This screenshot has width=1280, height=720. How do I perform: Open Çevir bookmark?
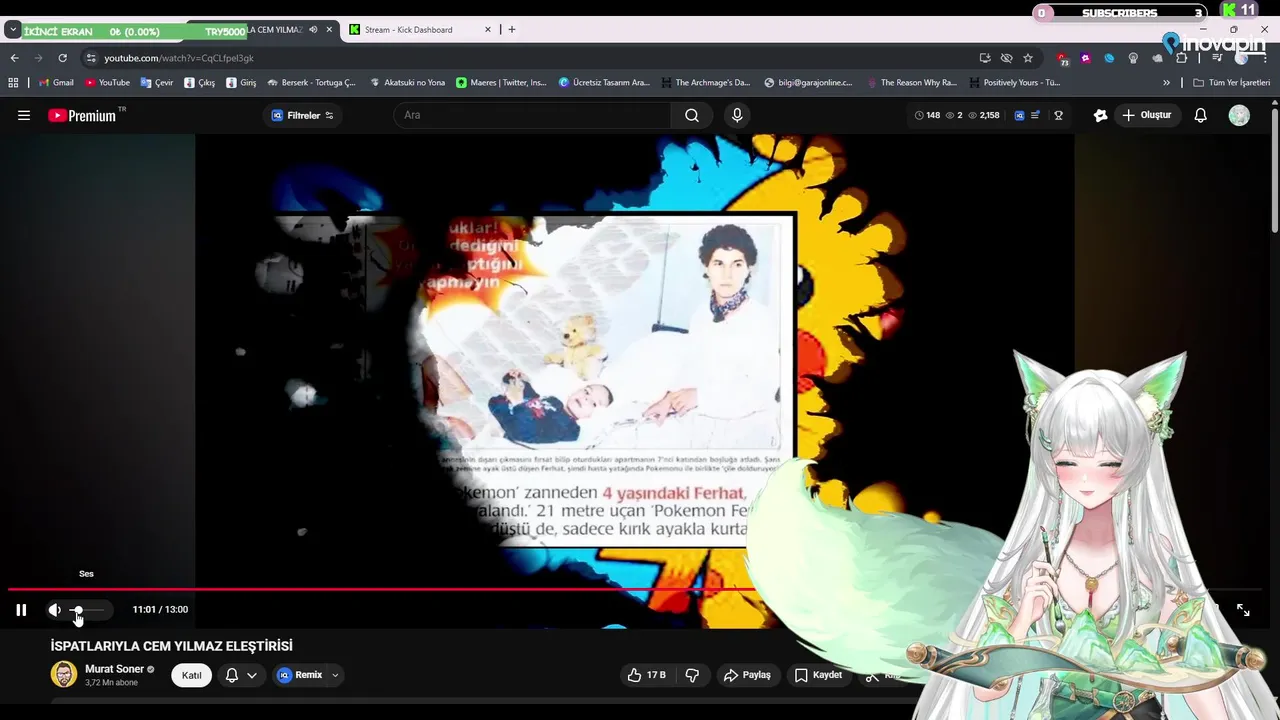point(157,83)
